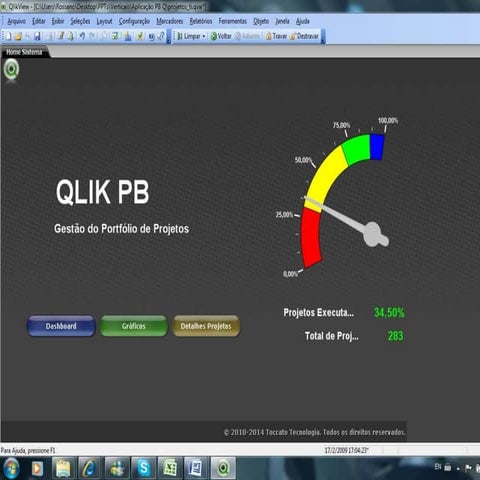Click the red gauge segment
Image resolution: width=480 pixels, height=480 pixels.
point(311,237)
